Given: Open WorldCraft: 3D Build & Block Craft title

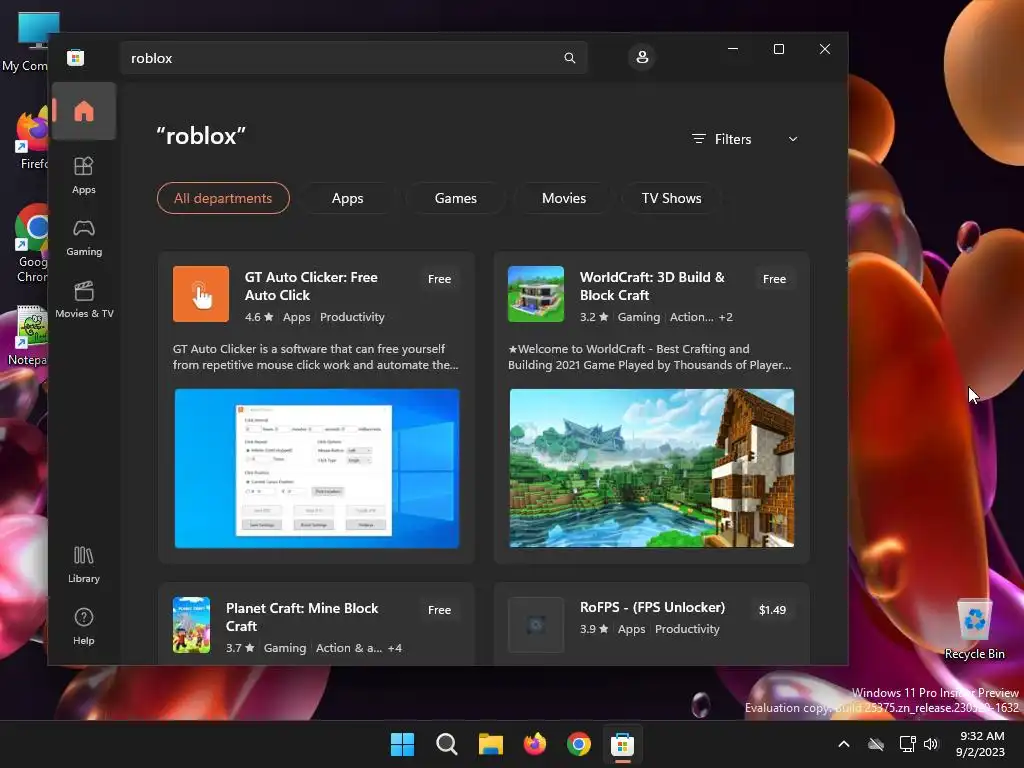Looking at the screenshot, I should (652, 286).
